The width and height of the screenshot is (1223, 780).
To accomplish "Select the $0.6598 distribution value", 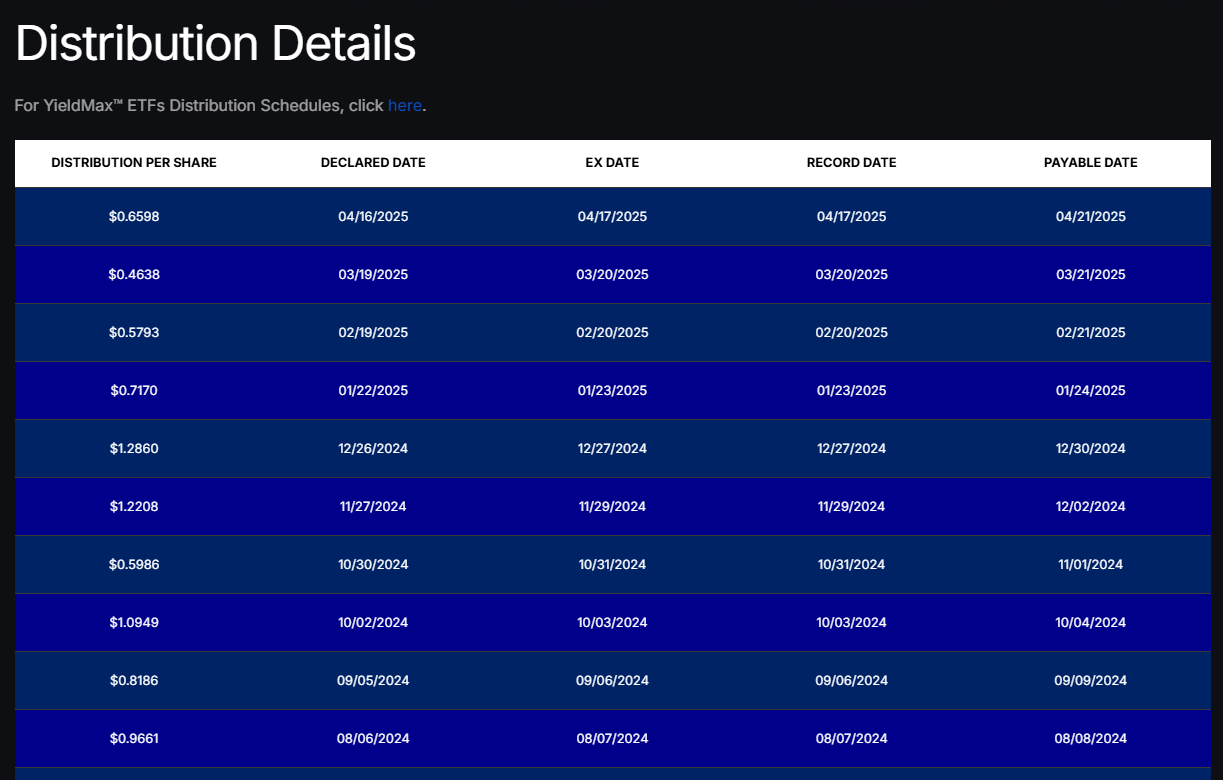I will point(134,216).
